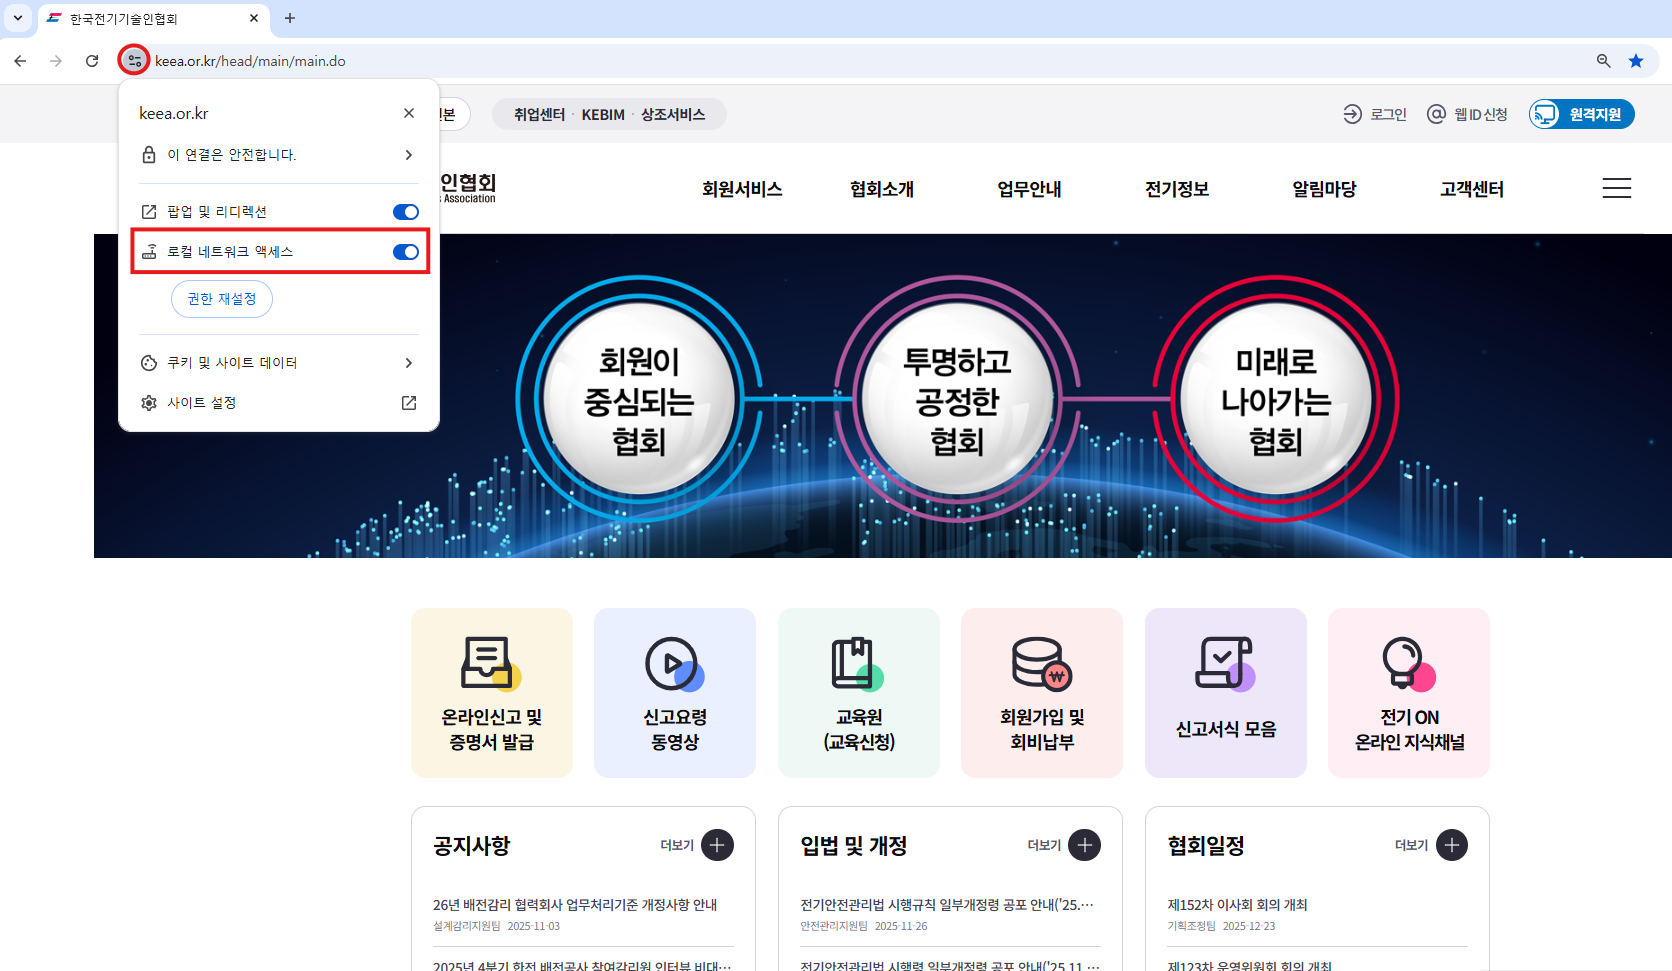Click the zoom magnifier icon in address bar
The image size is (1672, 971).
[x=1603, y=61]
